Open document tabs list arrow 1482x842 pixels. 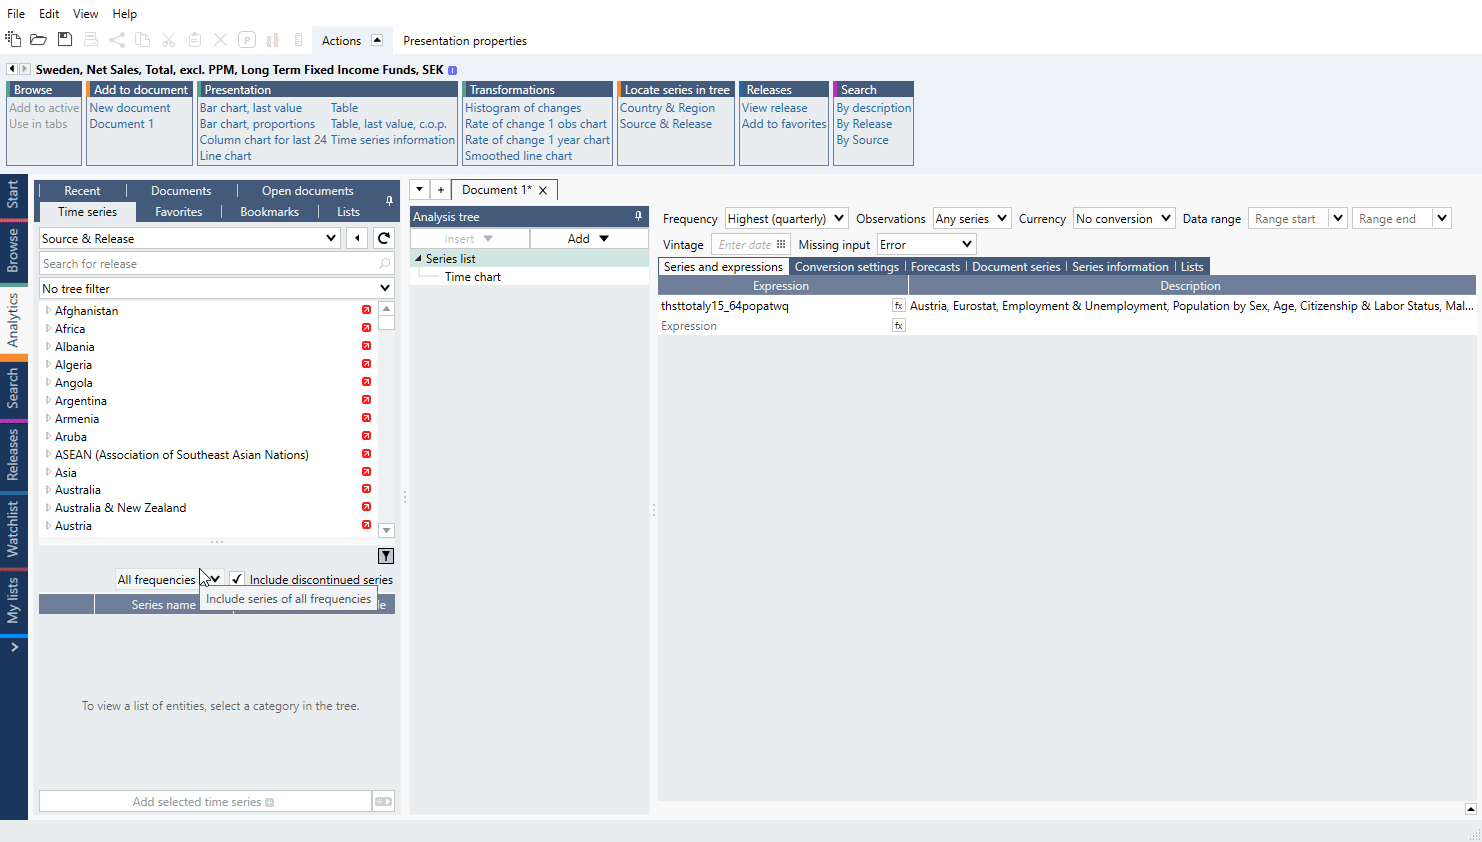(420, 190)
